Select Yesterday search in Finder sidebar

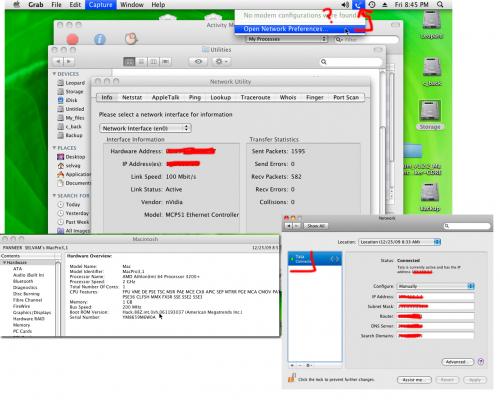[73, 213]
